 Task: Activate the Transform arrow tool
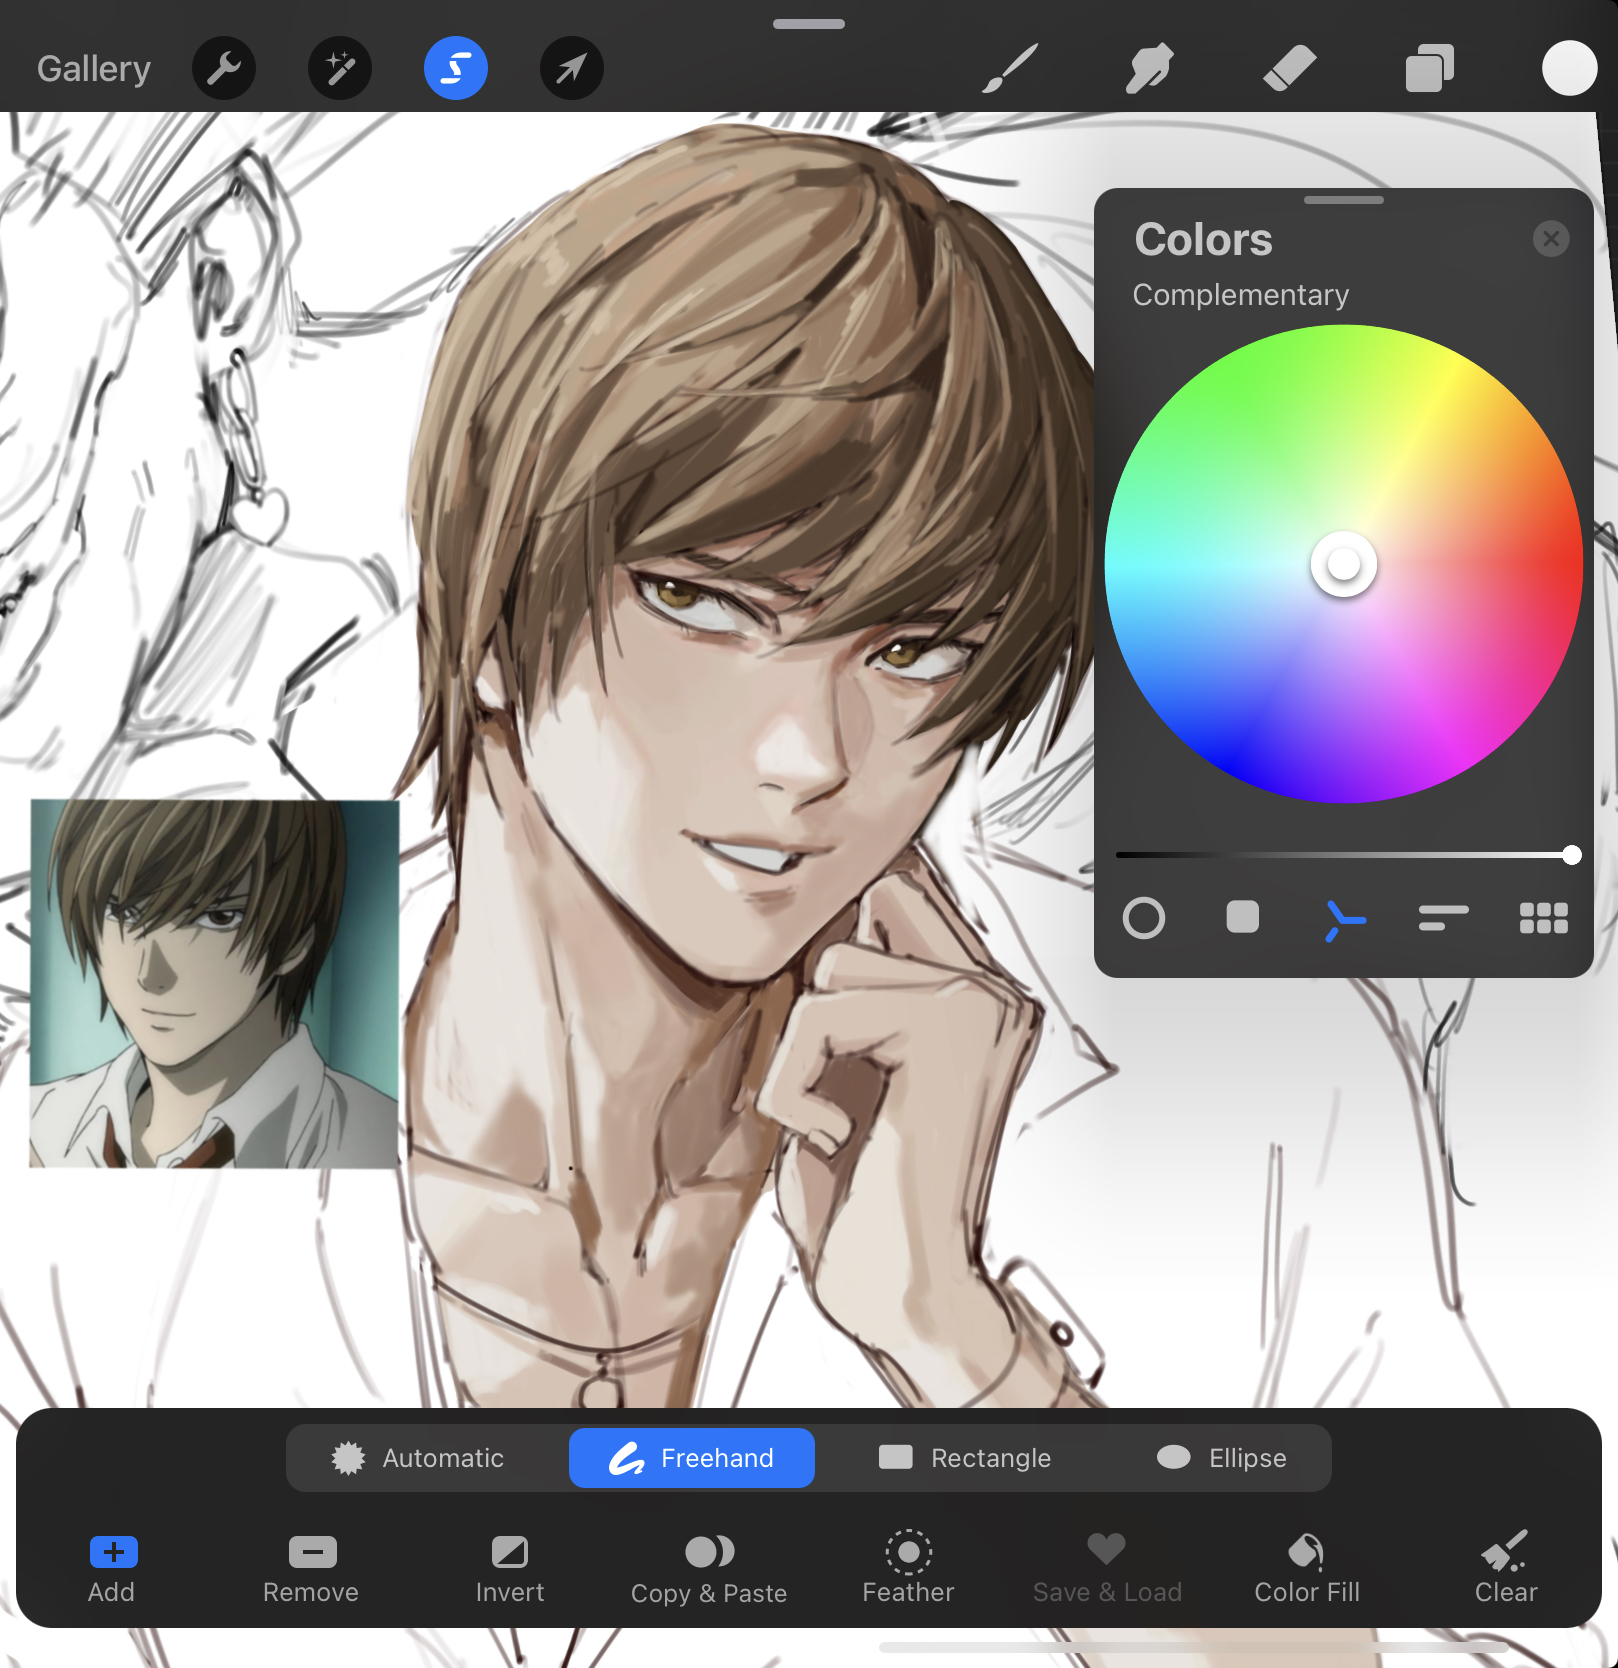coord(572,68)
